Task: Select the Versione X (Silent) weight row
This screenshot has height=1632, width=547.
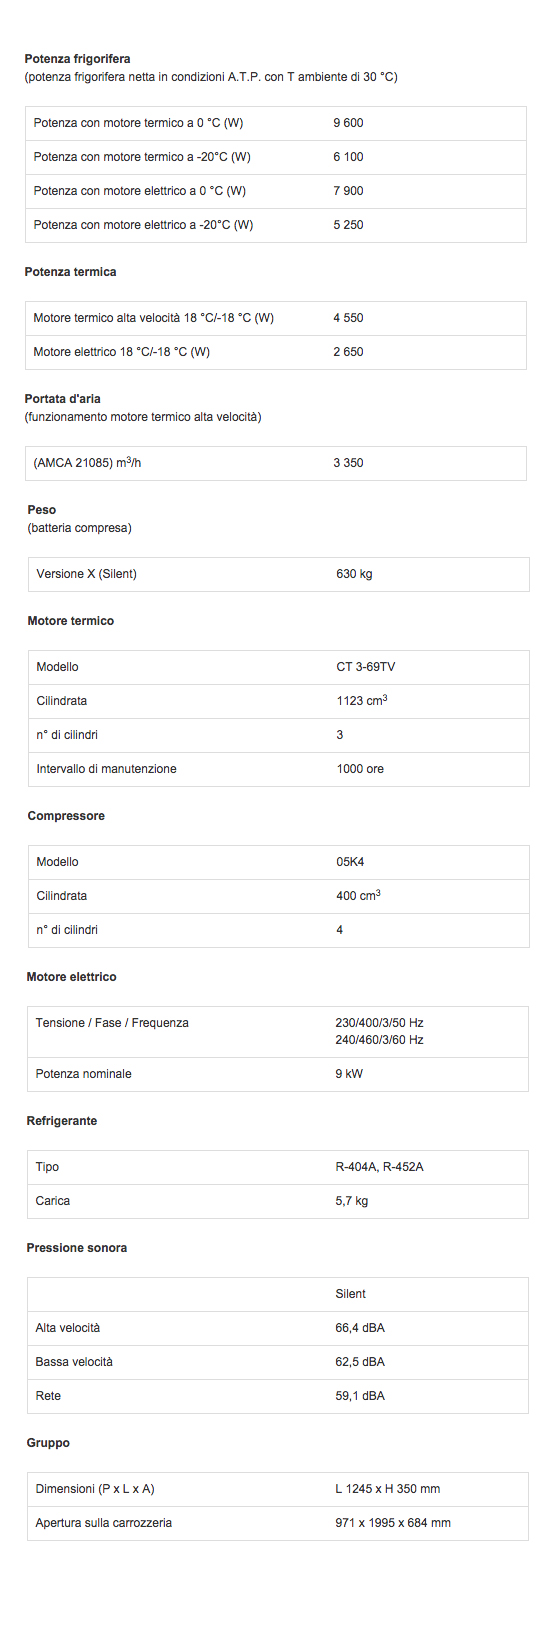Action: (279, 574)
